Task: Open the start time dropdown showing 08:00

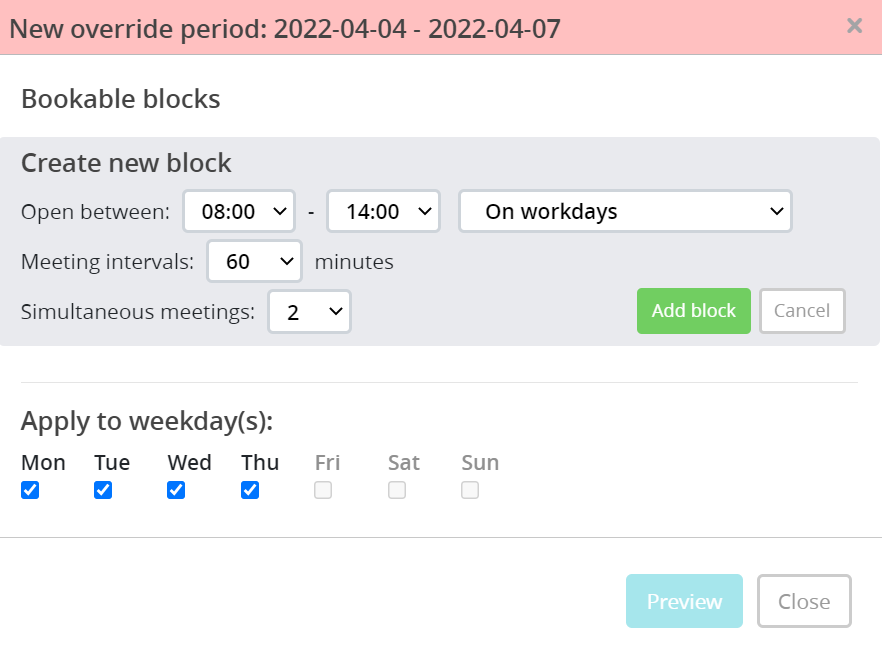Action: point(239,211)
